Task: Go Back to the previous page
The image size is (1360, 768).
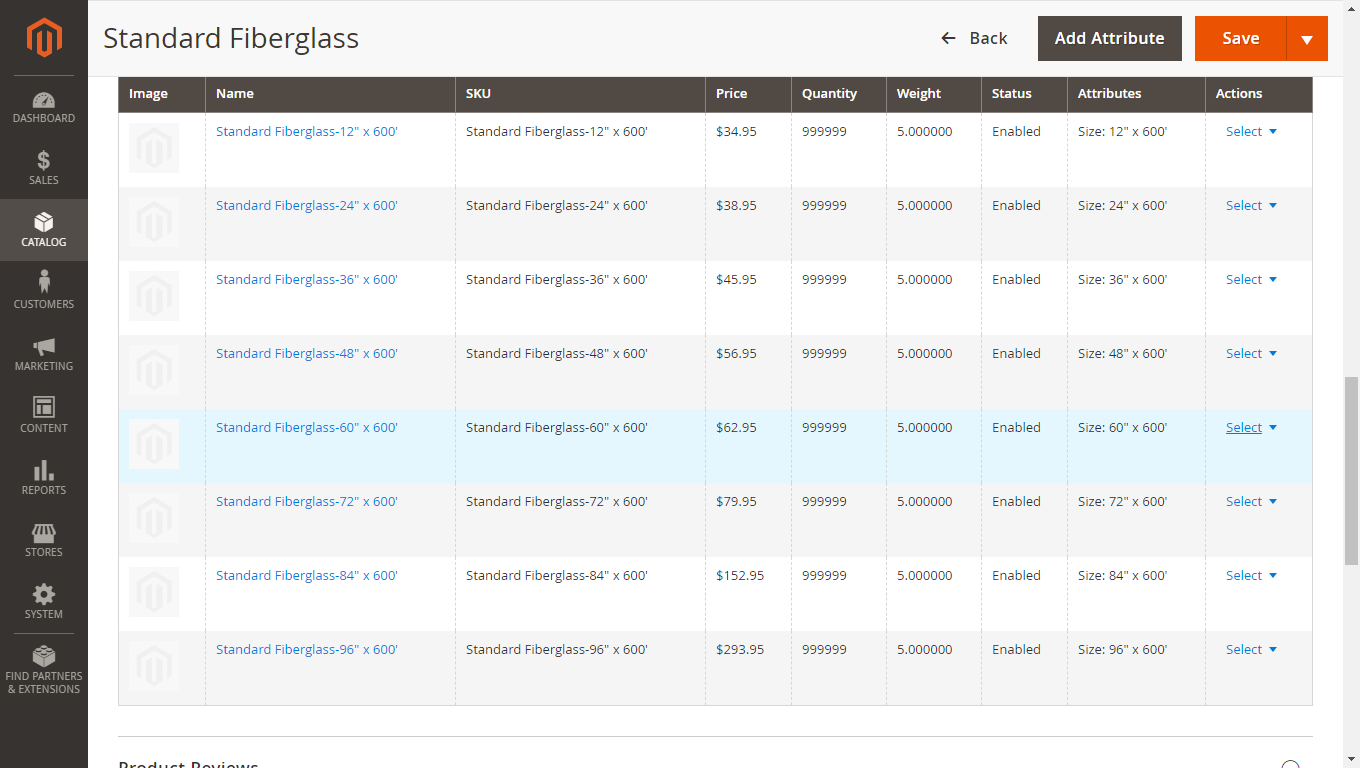Action: pos(975,38)
